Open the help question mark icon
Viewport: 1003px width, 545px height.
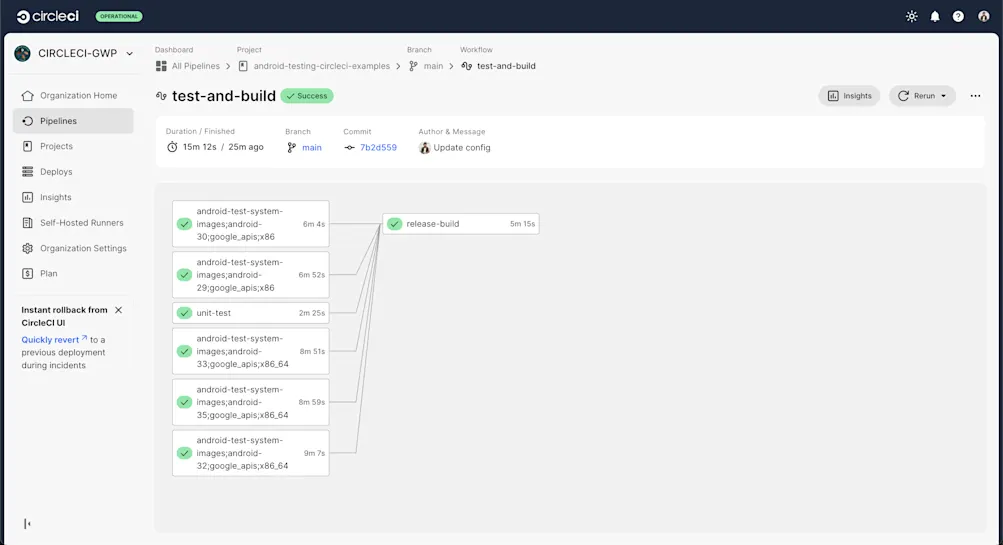958,17
